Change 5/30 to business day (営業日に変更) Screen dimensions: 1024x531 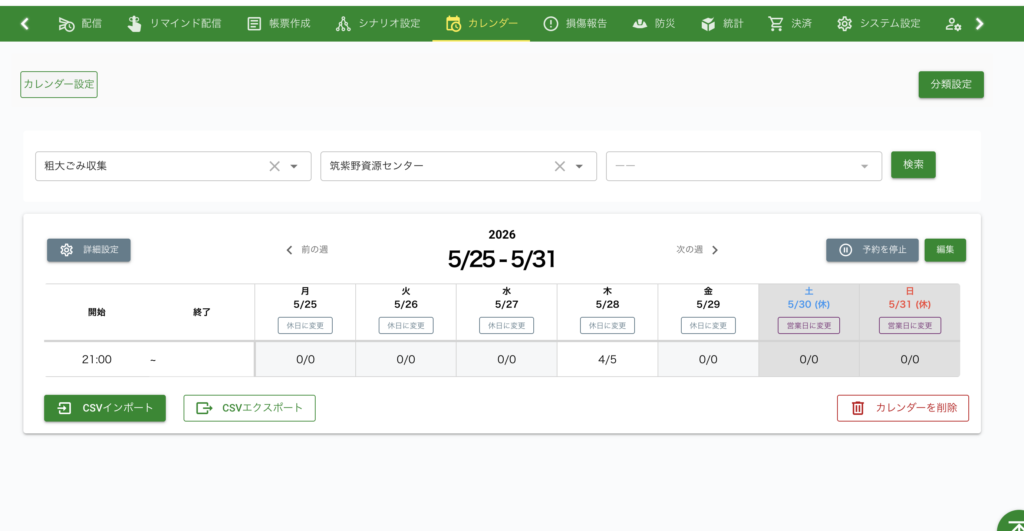coord(808,326)
